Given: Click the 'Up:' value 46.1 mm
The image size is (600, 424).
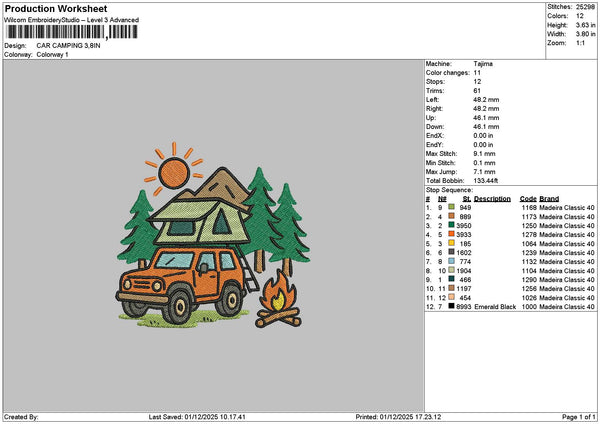Looking at the screenshot, I should coord(486,117).
